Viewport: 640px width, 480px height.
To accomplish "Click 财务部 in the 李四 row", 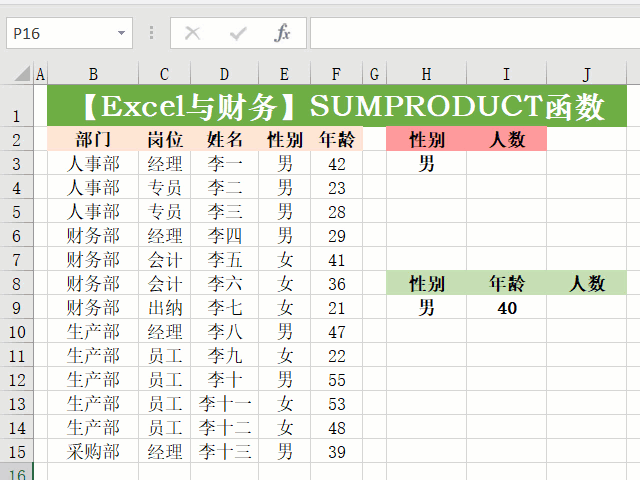I will pos(93,235).
